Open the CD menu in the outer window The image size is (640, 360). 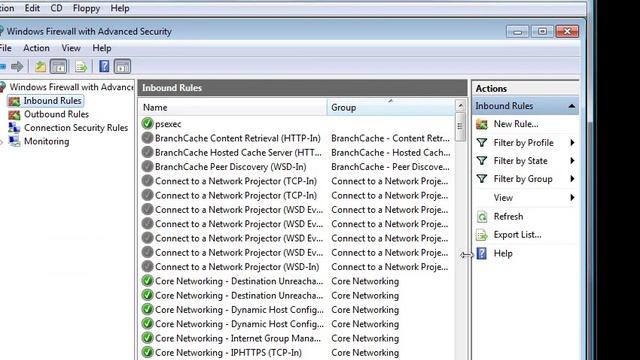[56, 8]
